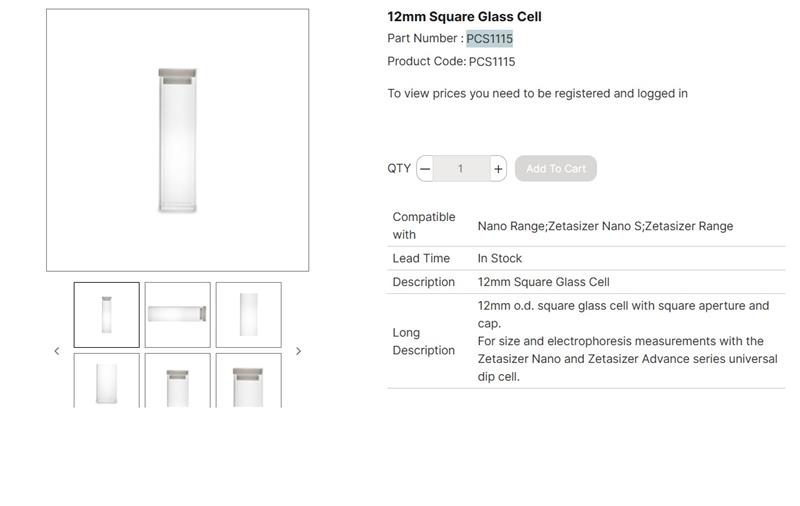Select the bottom-right cap close-up thumbnail

pyautogui.click(x=248, y=381)
